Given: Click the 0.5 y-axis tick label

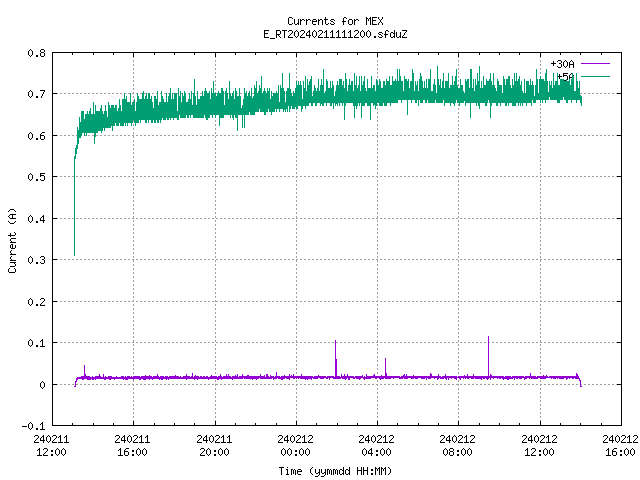Looking at the screenshot, I should click(x=36, y=177).
